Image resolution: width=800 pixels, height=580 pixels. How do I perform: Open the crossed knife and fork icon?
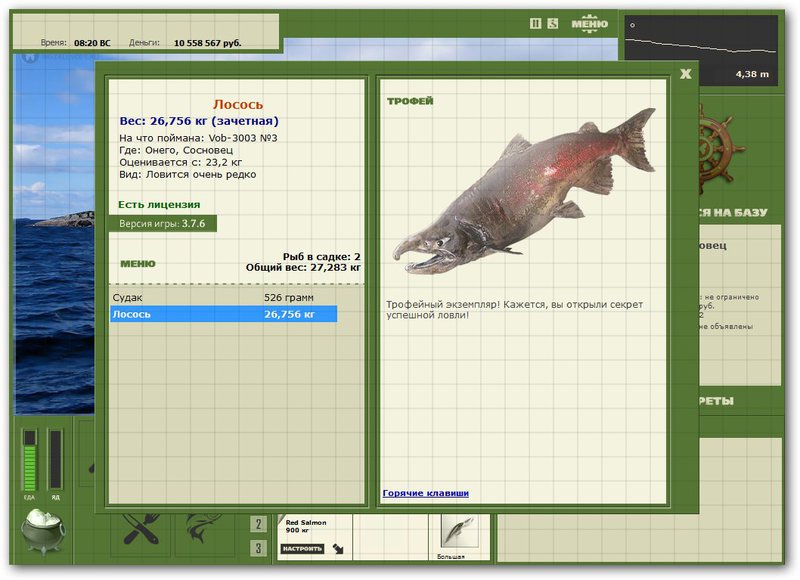[141, 529]
